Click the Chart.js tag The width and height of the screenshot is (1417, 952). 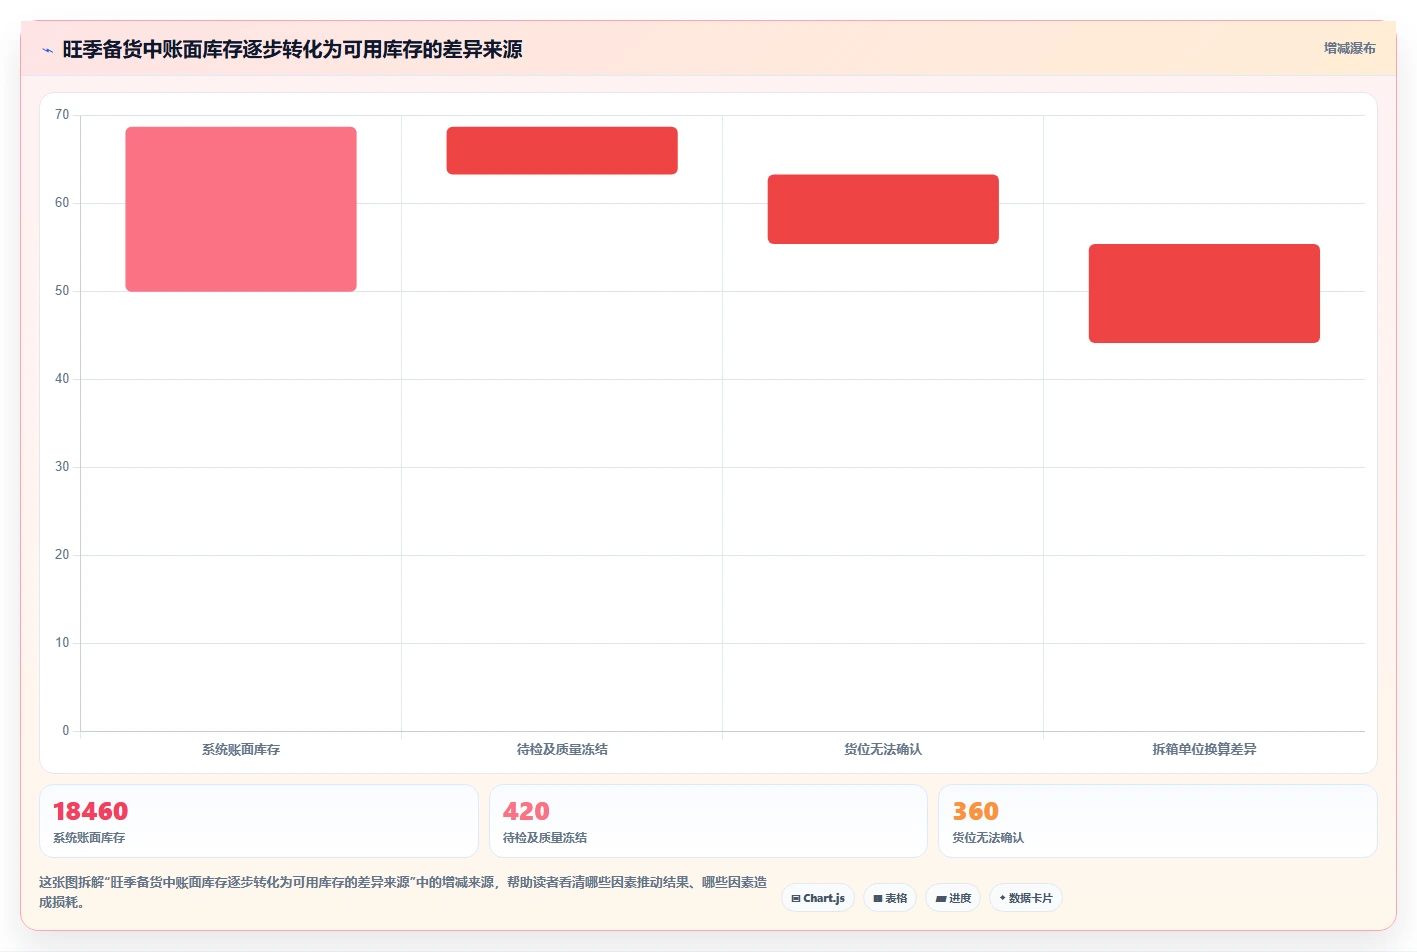point(818,898)
